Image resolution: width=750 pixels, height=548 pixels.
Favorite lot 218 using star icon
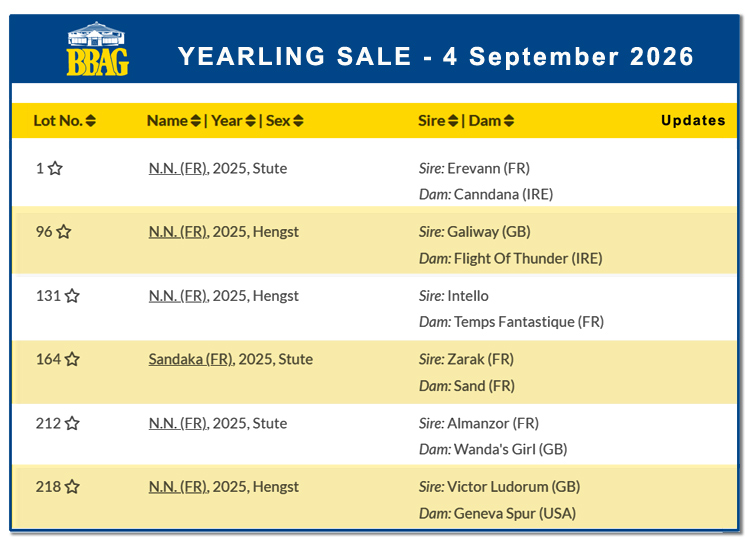pos(72,487)
